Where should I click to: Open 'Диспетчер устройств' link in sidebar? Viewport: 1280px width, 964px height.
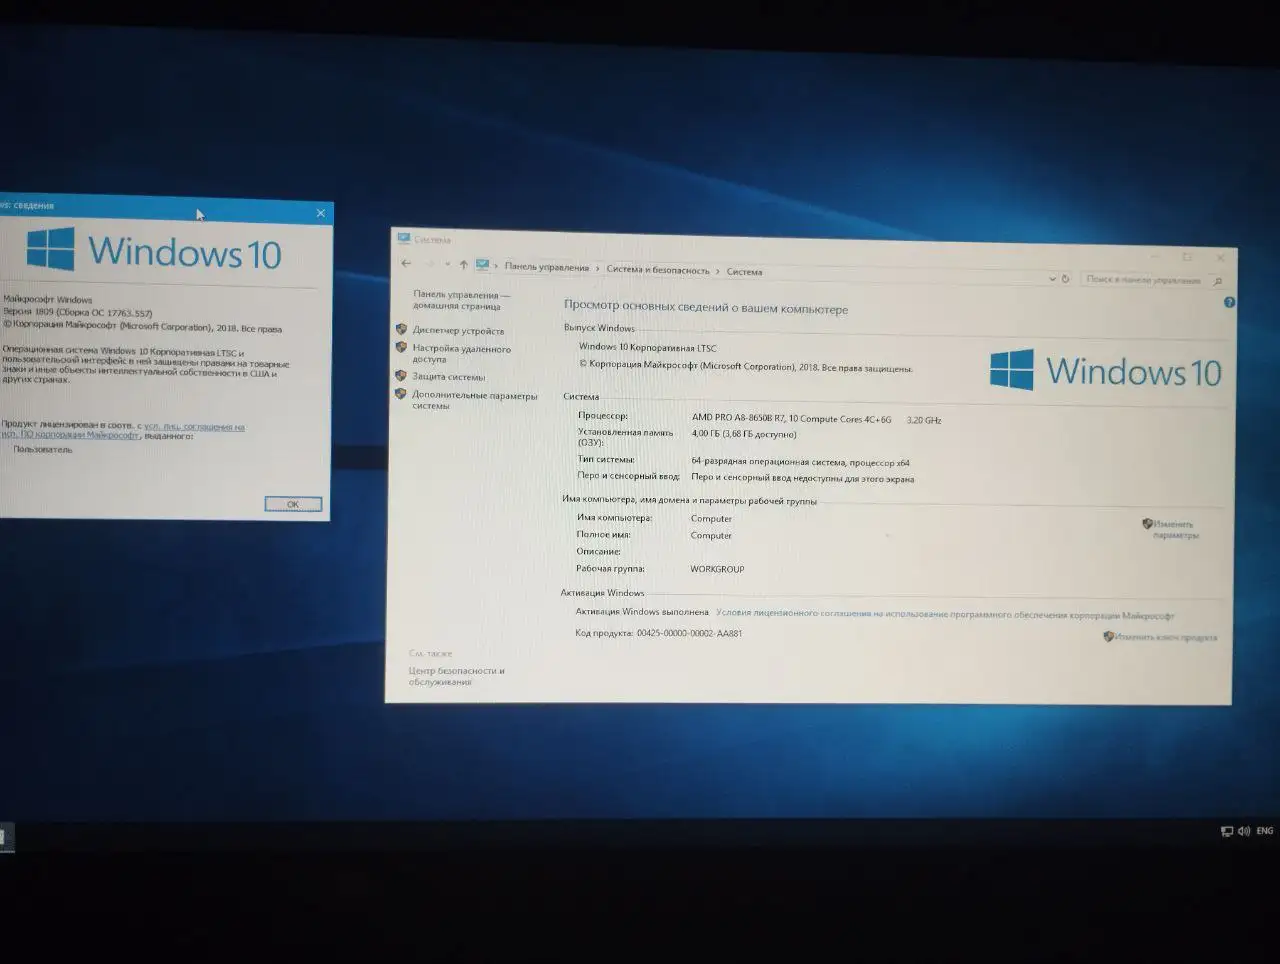[458, 331]
